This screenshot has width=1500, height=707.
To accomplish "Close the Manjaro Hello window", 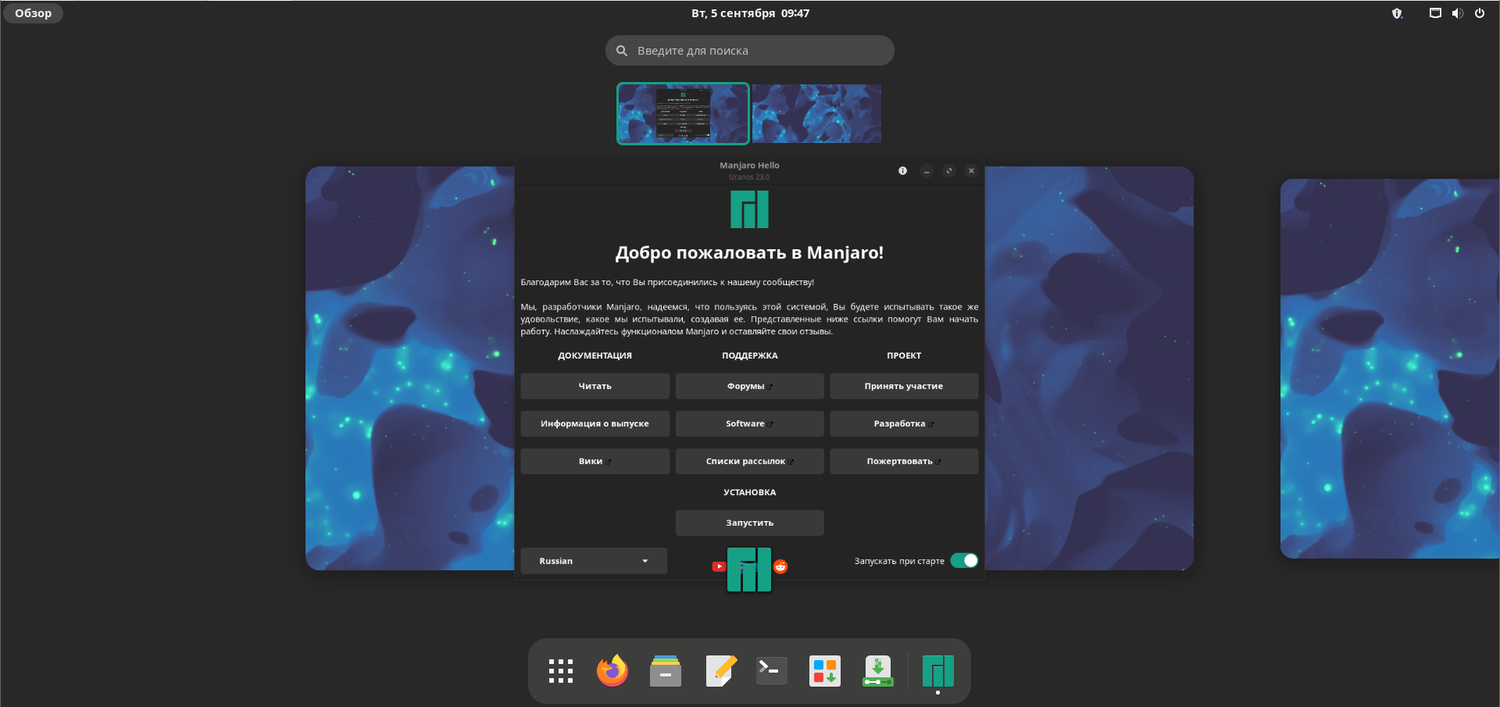I will pos(972,171).
